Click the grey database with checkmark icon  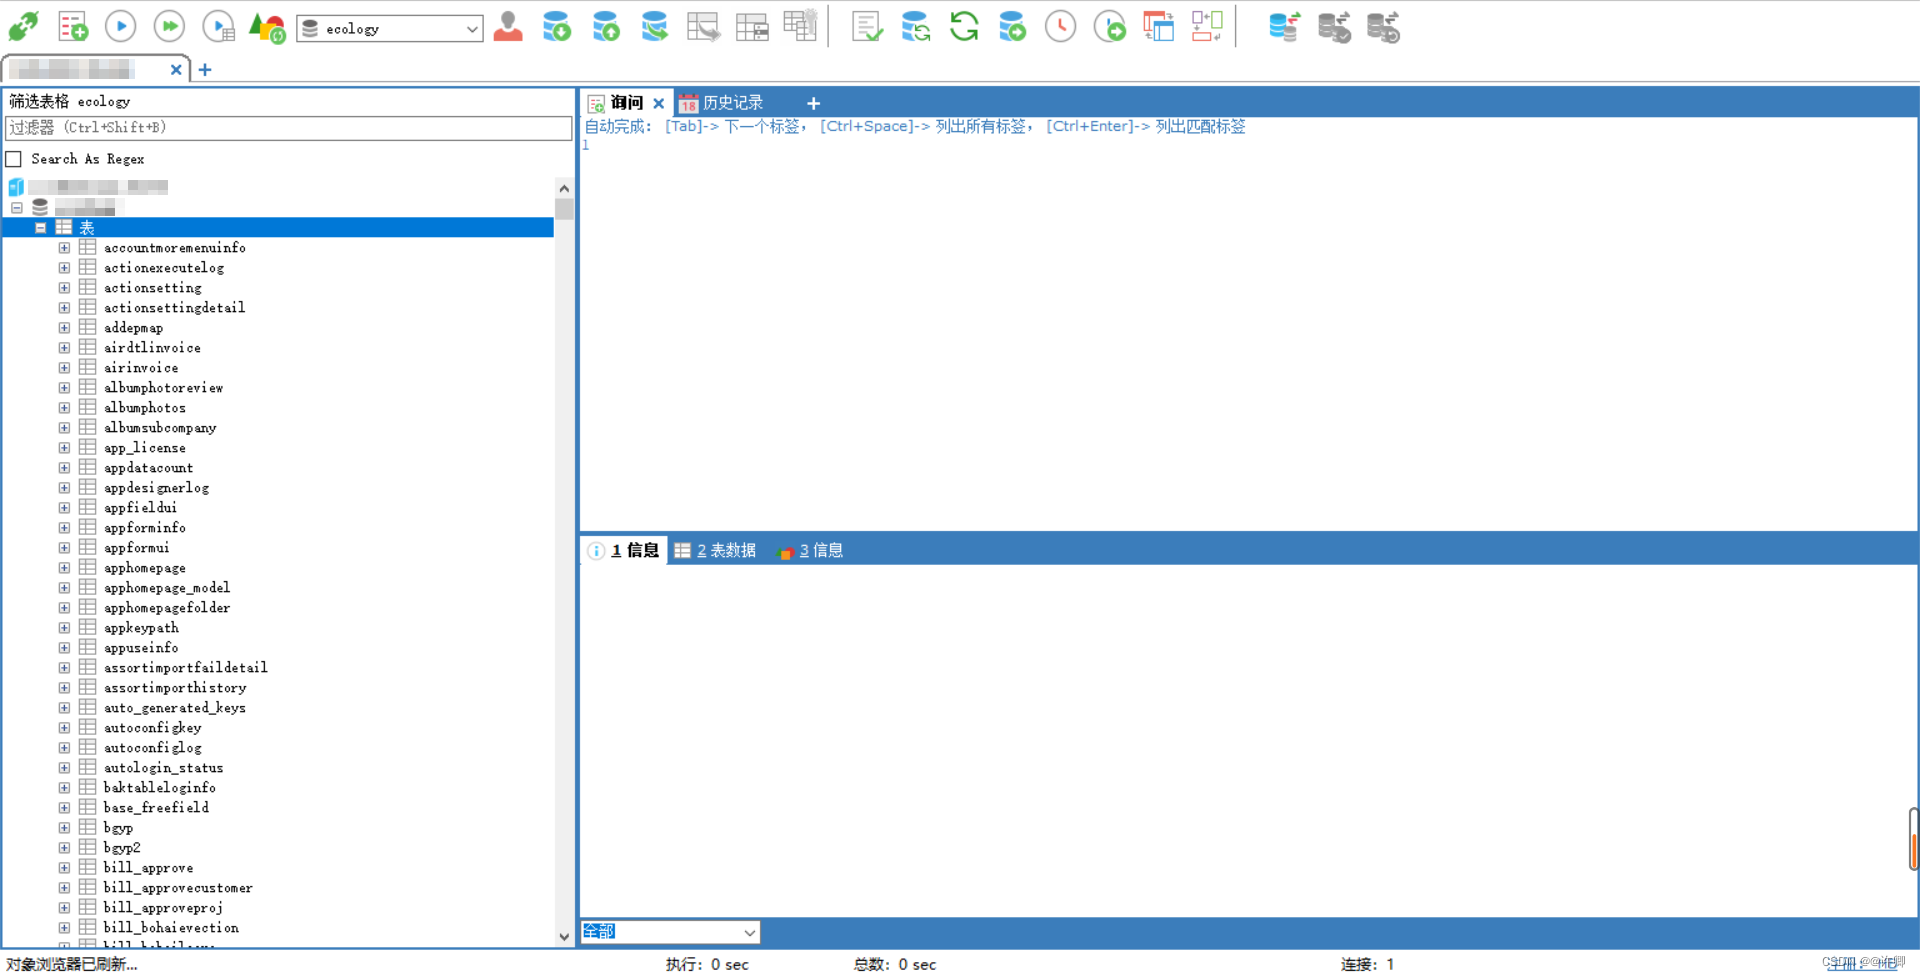tap(1334, 27)
